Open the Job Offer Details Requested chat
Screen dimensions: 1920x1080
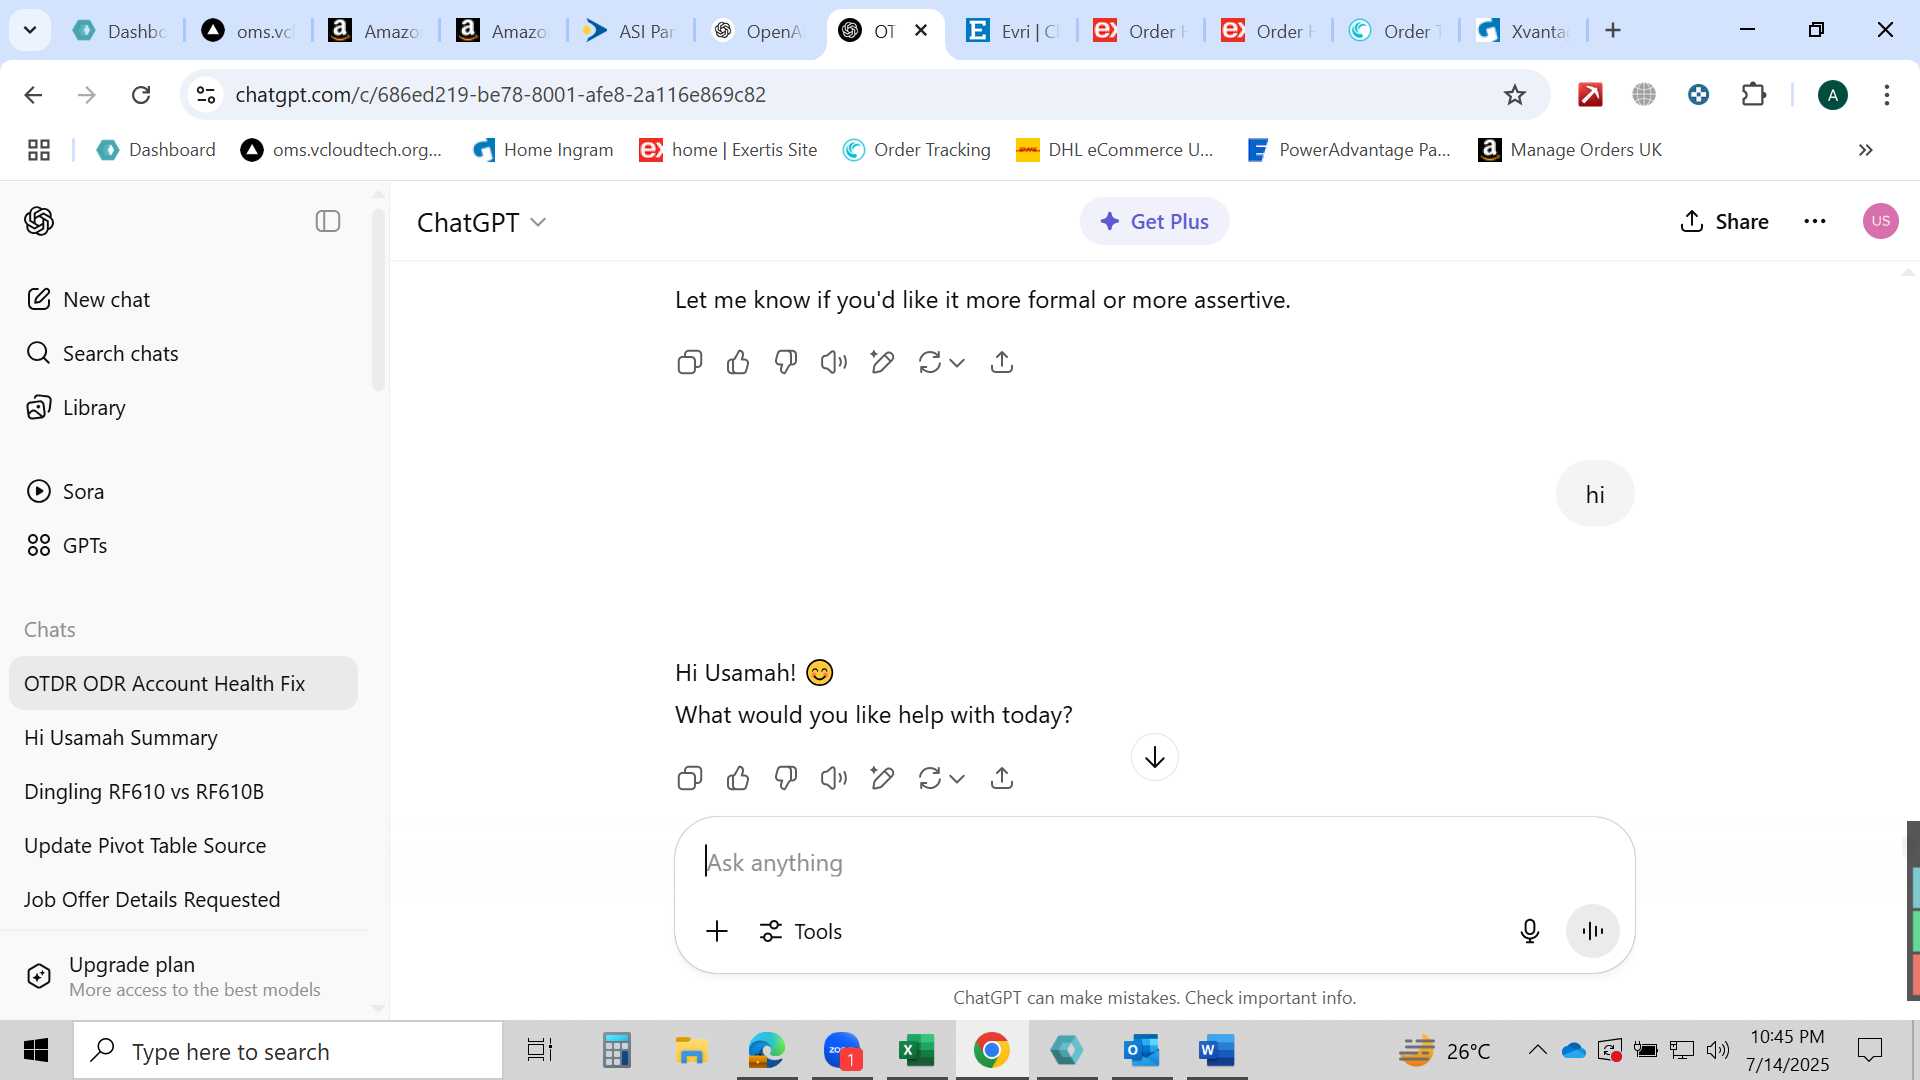click(x=183, y=899)
